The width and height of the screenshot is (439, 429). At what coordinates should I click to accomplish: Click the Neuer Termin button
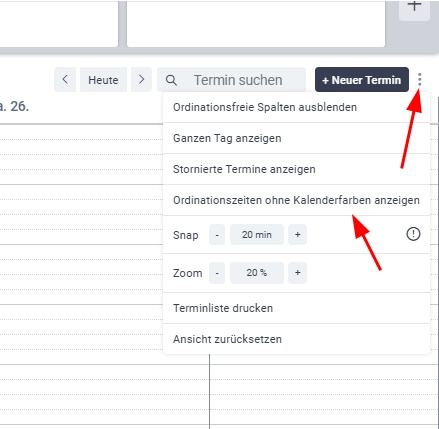click(x=362, y=80)
